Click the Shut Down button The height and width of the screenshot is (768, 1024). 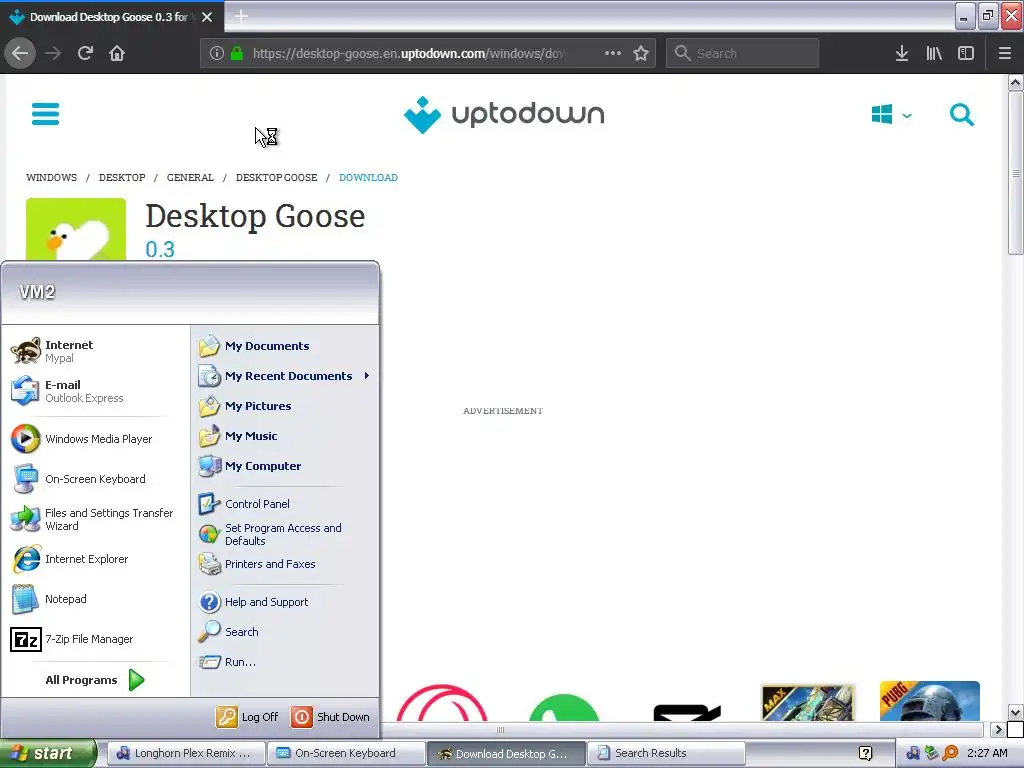click(x=330, y=716)
